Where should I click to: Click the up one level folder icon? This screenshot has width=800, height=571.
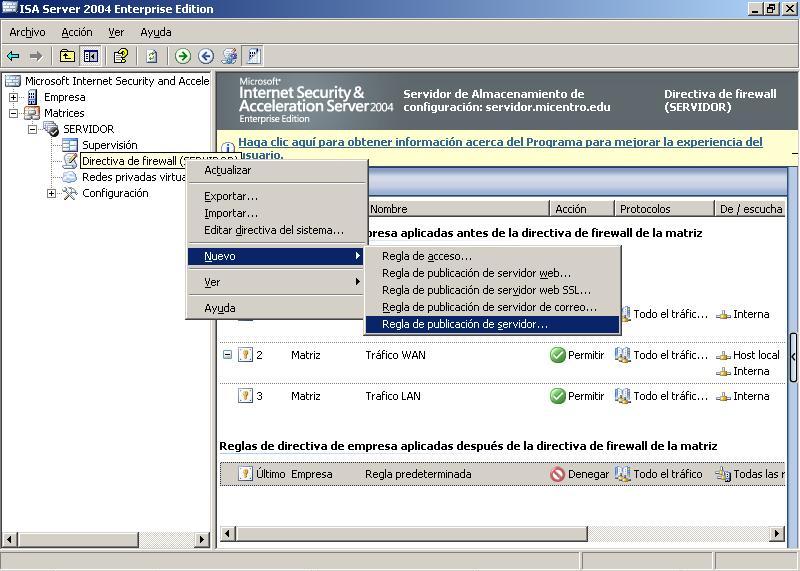click(x=67, y=56)
